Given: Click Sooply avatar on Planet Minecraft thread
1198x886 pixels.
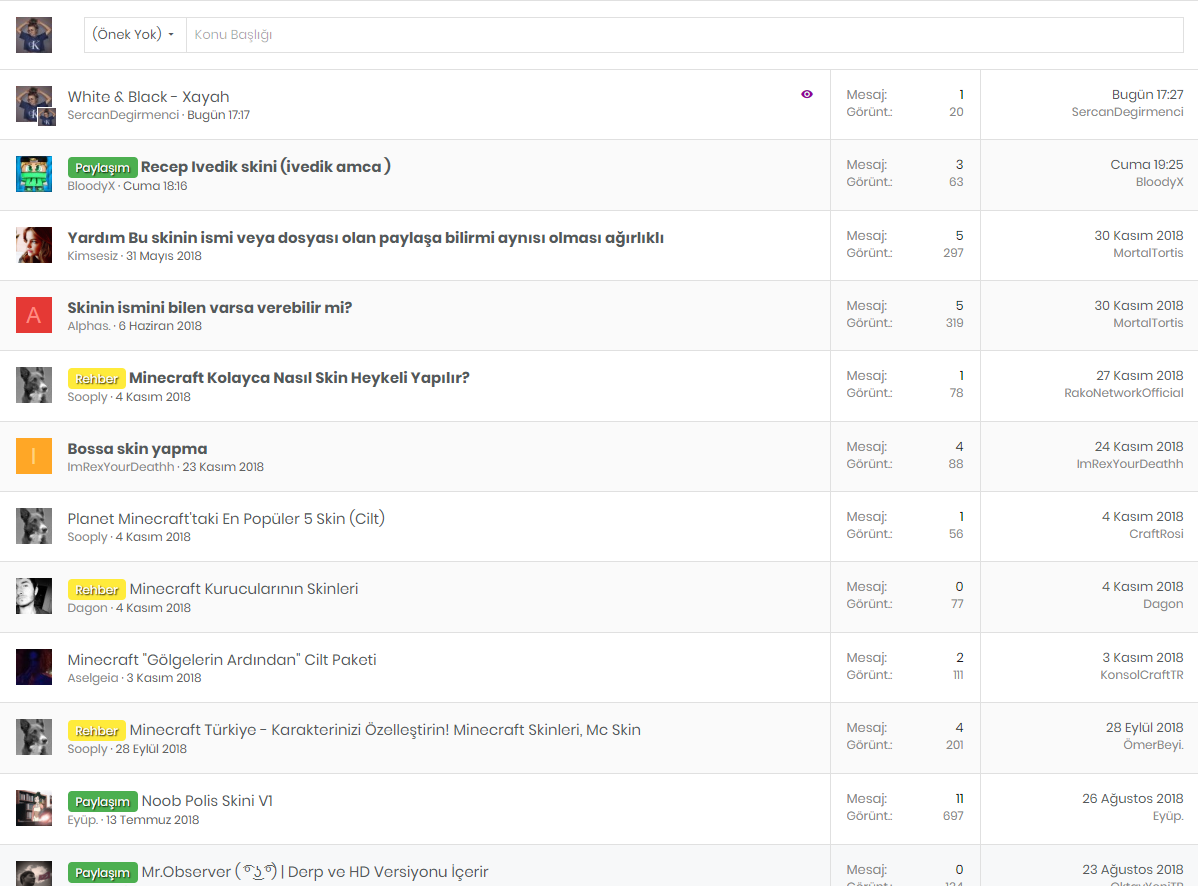Looking at the screenshot, I should [34, 526].
